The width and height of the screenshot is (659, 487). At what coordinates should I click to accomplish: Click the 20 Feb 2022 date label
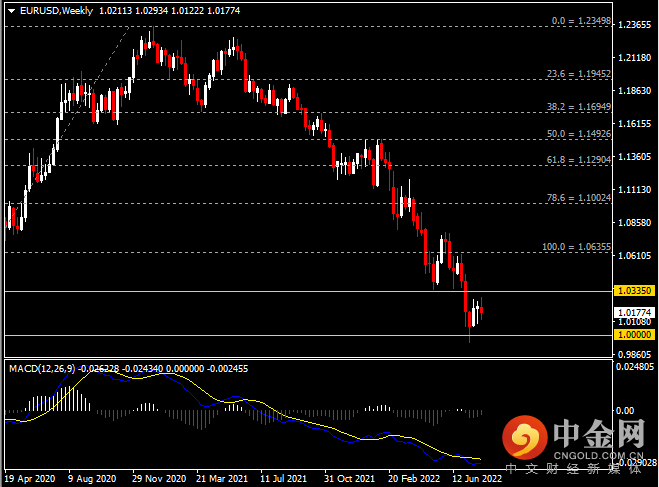click(x=414, y=479)
